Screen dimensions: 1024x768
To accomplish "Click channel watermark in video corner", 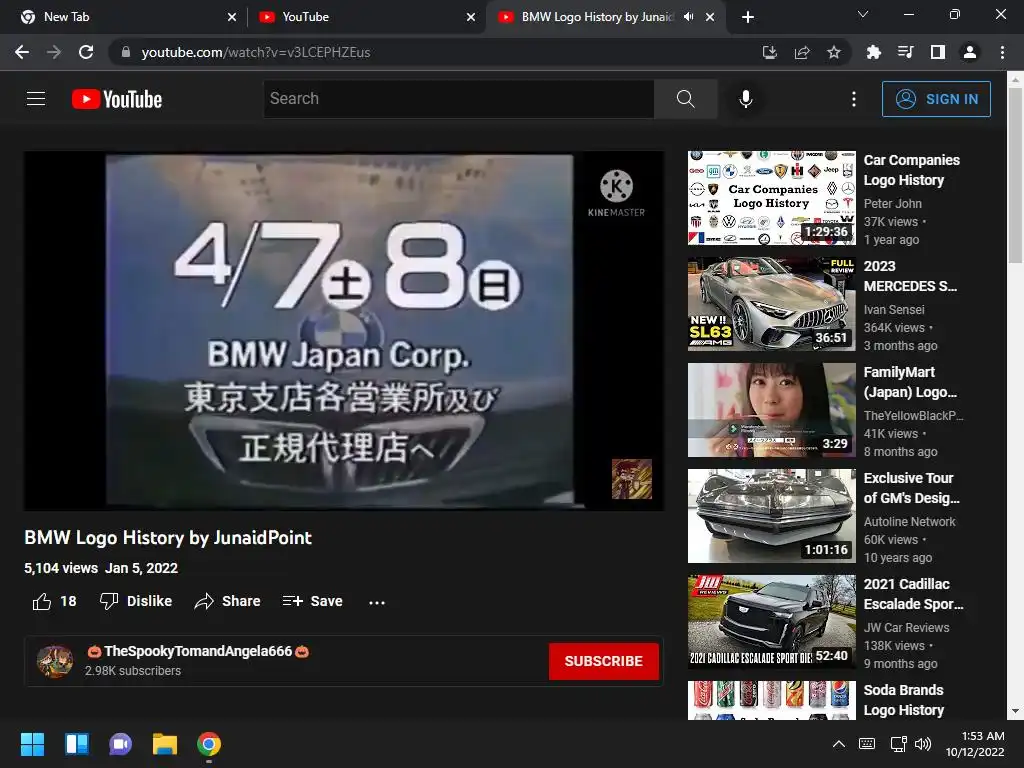I will 632,479.
